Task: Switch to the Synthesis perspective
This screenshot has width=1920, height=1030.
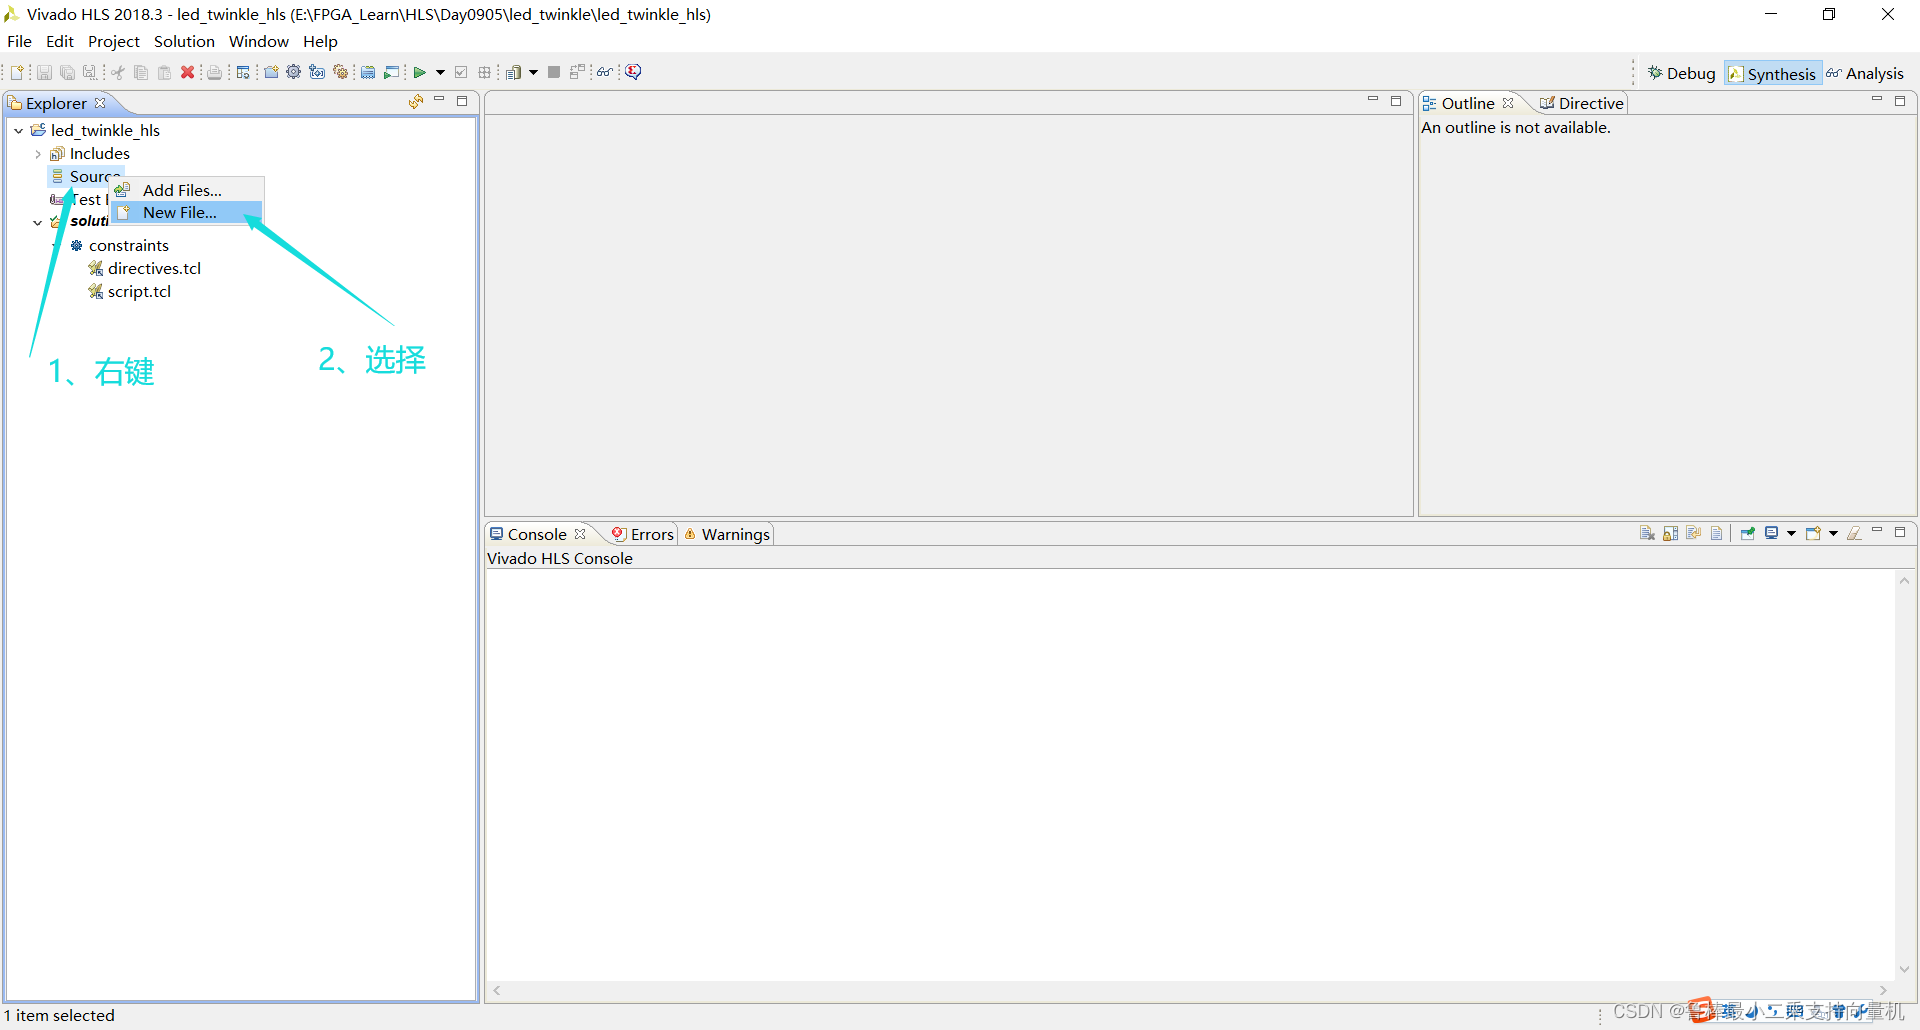Action: [1772, 74]
